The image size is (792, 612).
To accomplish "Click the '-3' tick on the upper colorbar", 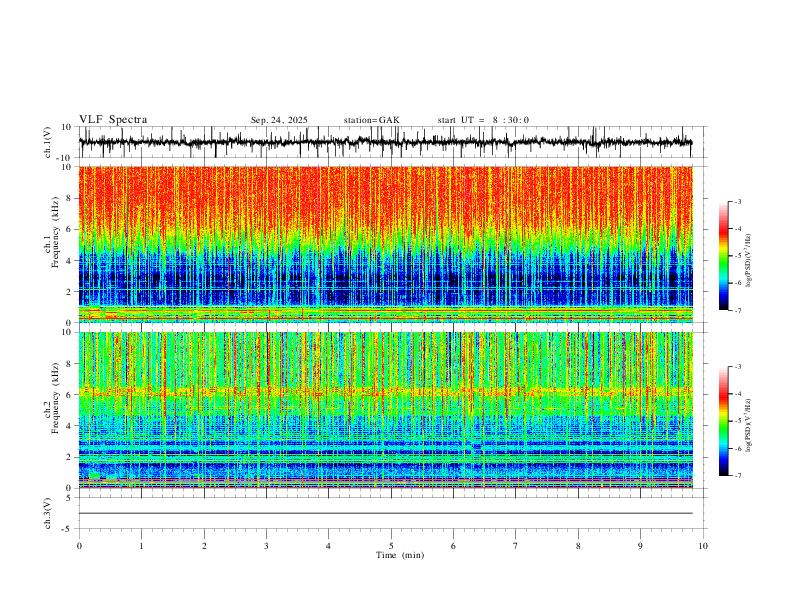I will click(x=738, y=201).
